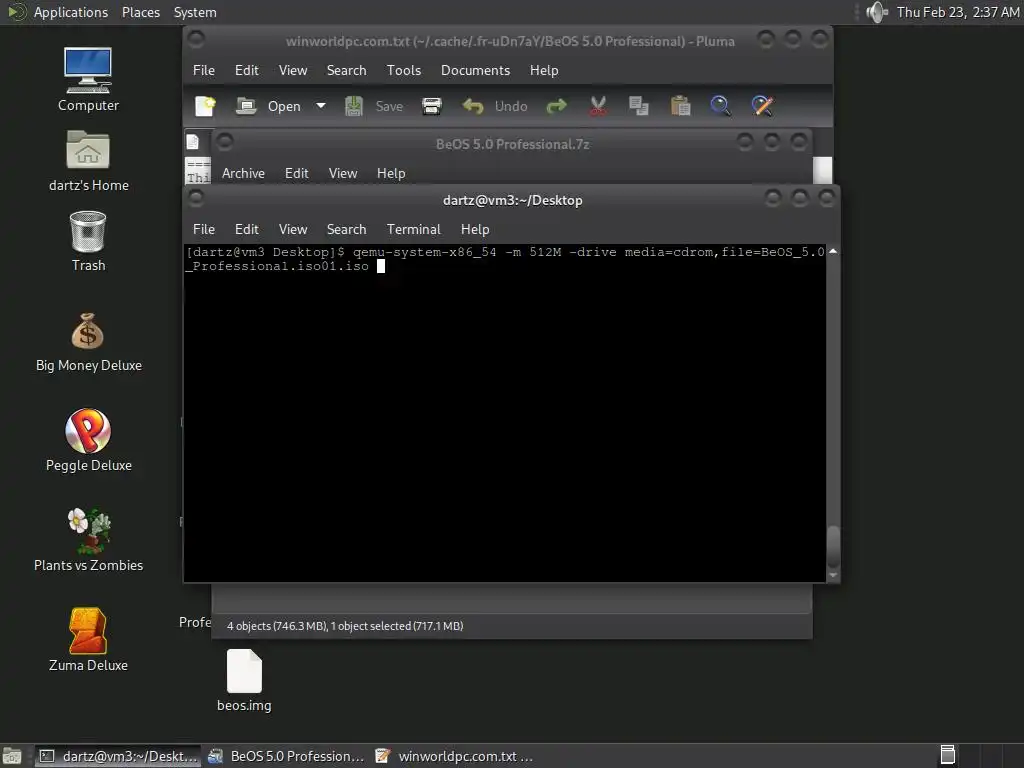Open the Help menu in BeOS archive window

[391, 173]
